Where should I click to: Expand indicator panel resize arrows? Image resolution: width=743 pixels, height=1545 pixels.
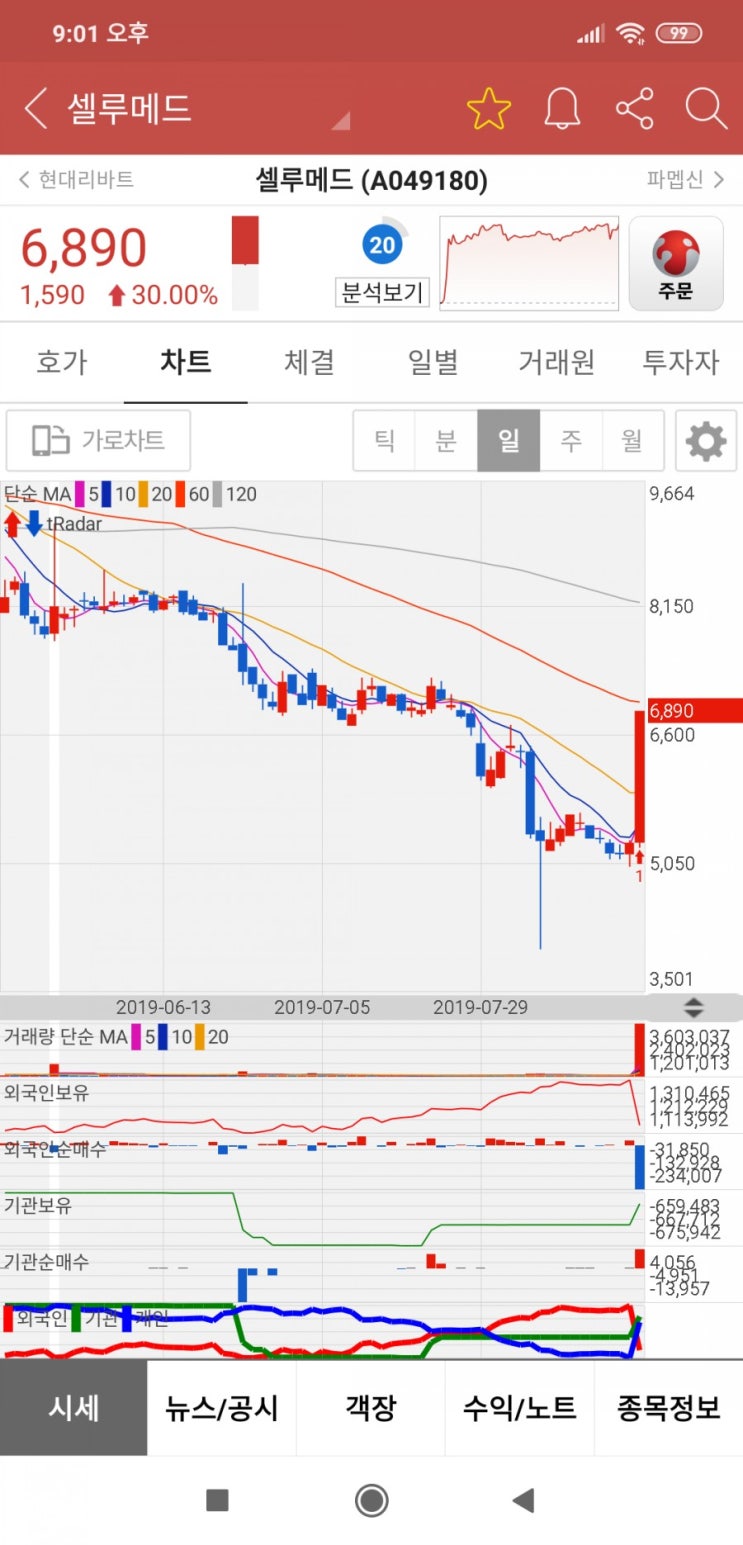[693, 1007]
